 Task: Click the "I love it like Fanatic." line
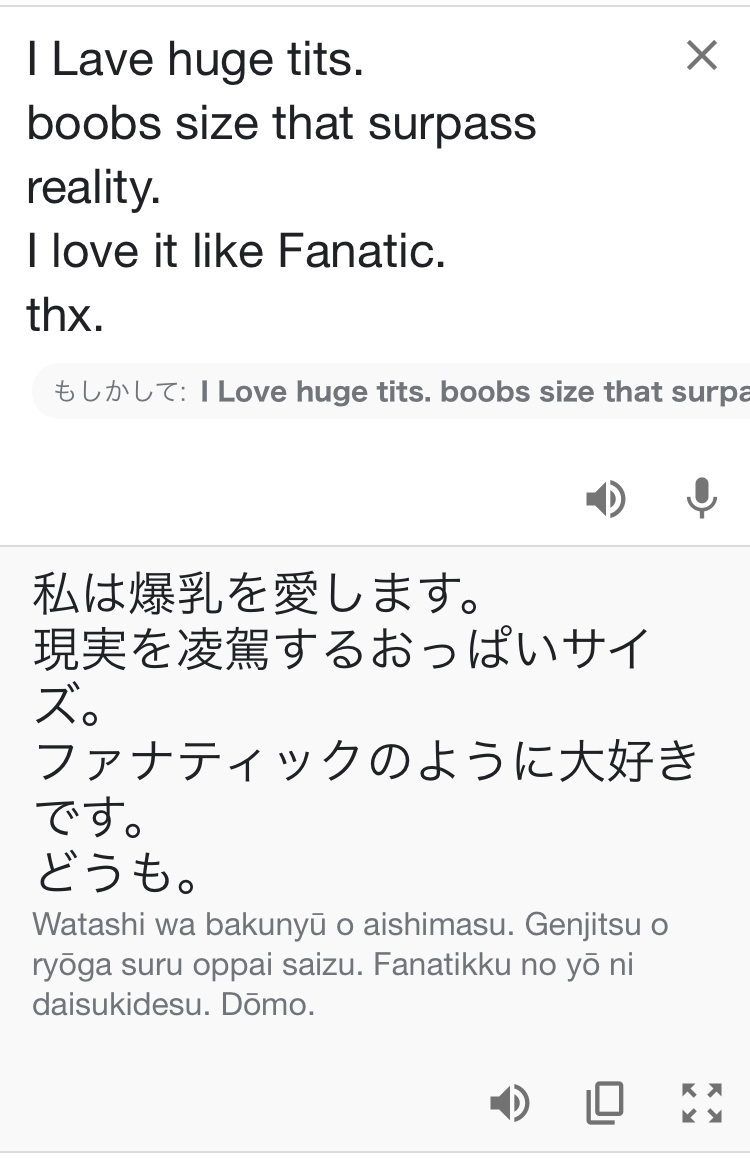(x=236, y=252)
